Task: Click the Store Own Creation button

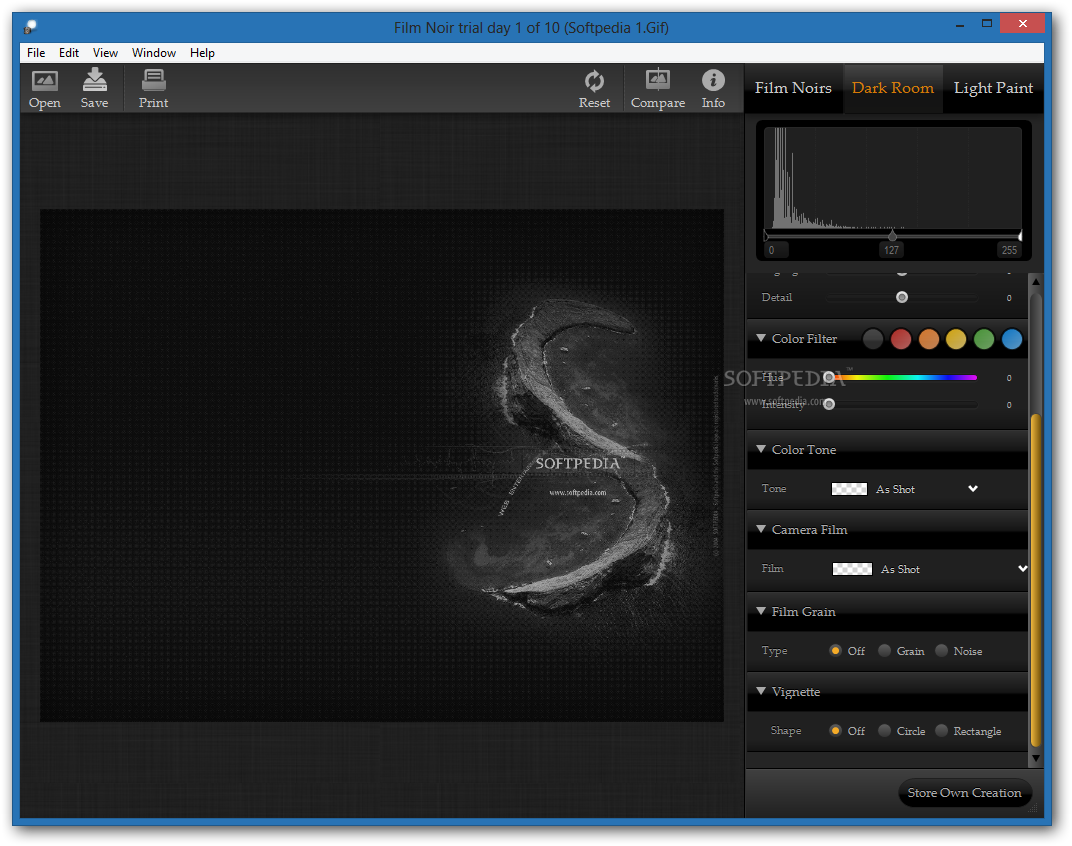Action: point(964,793)
